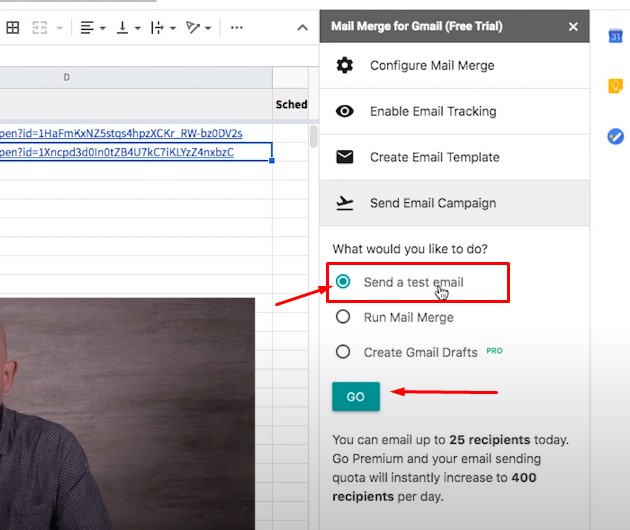Open the link ending in RW-bz0DV2s
The height and width of the screenshot is (530, 630).
tap(121, 133)
